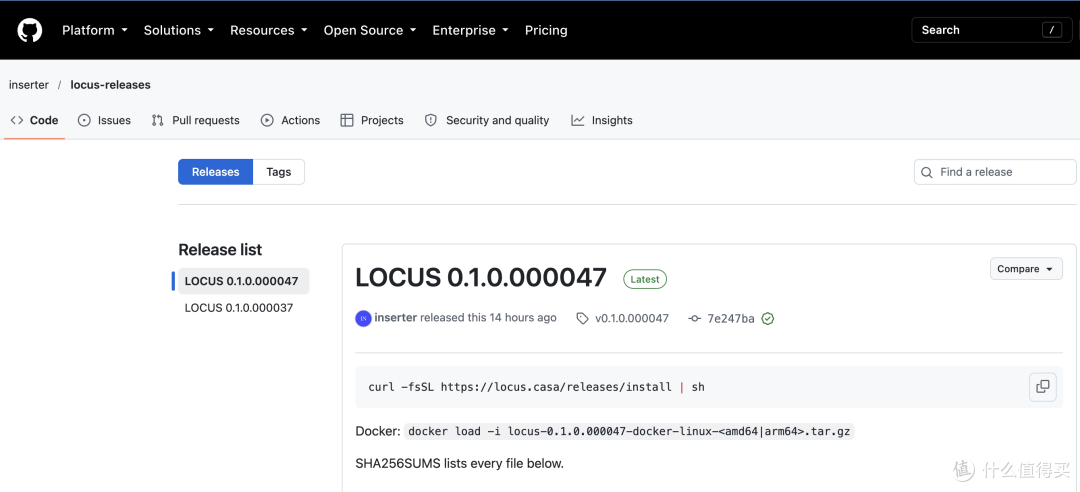Viewport: 1080px width, 492px height.
Task: Open commit 7e247ba
Action: point(731,318)
